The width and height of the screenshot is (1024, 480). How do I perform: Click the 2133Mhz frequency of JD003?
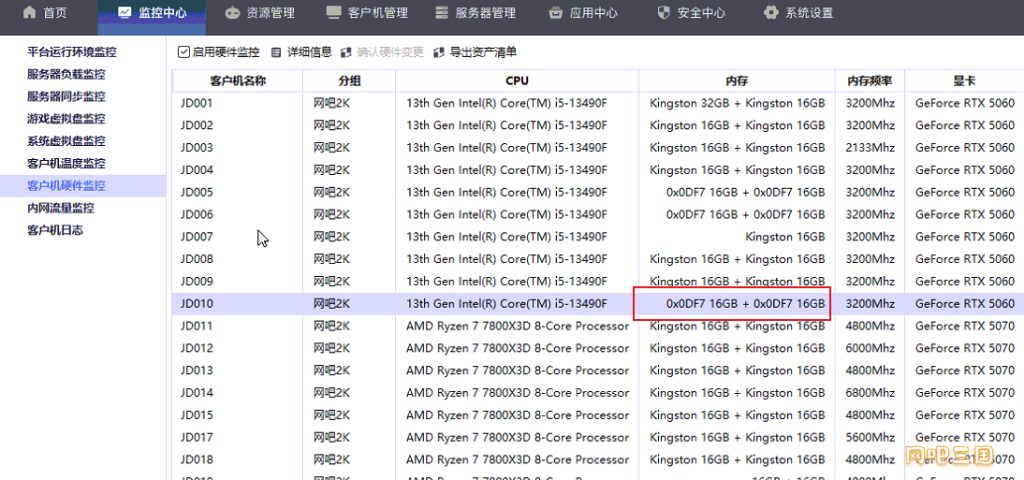[870, 148]
